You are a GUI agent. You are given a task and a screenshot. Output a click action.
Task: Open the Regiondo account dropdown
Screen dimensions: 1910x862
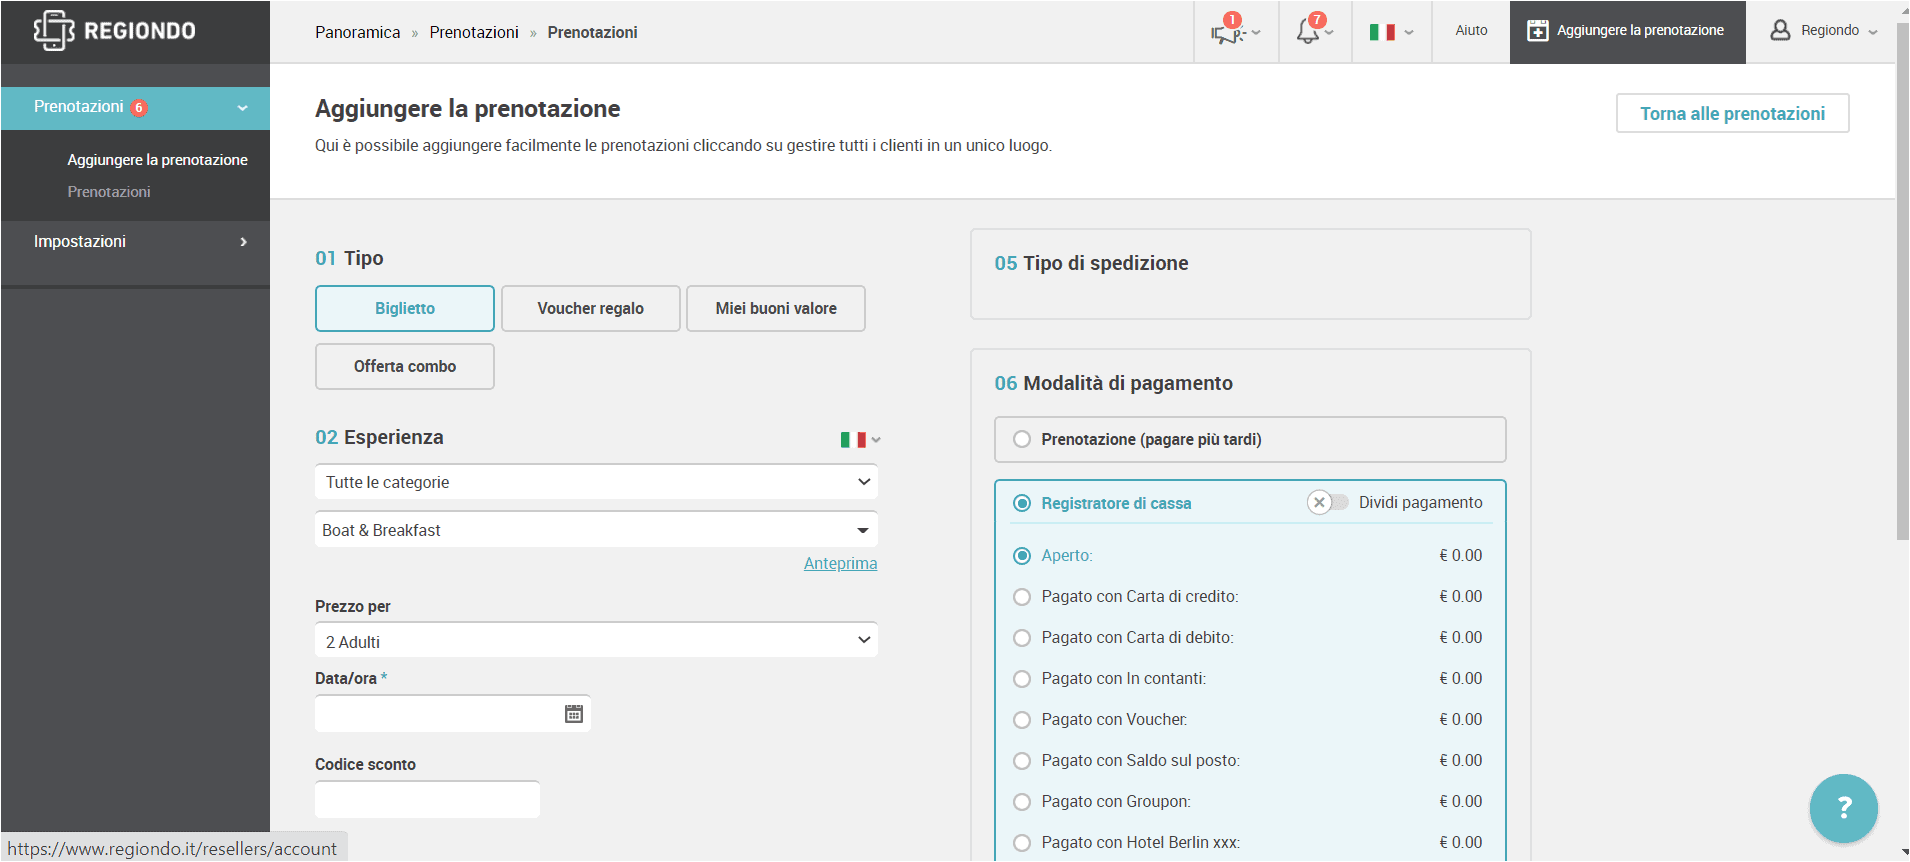(x=1824, y=31)
